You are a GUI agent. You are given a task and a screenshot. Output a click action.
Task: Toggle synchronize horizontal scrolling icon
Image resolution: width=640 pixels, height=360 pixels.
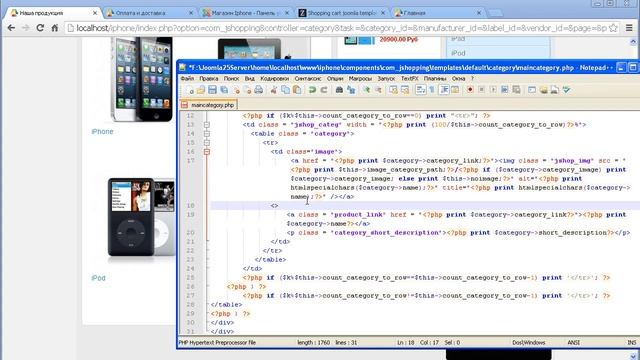click(405, 90)
